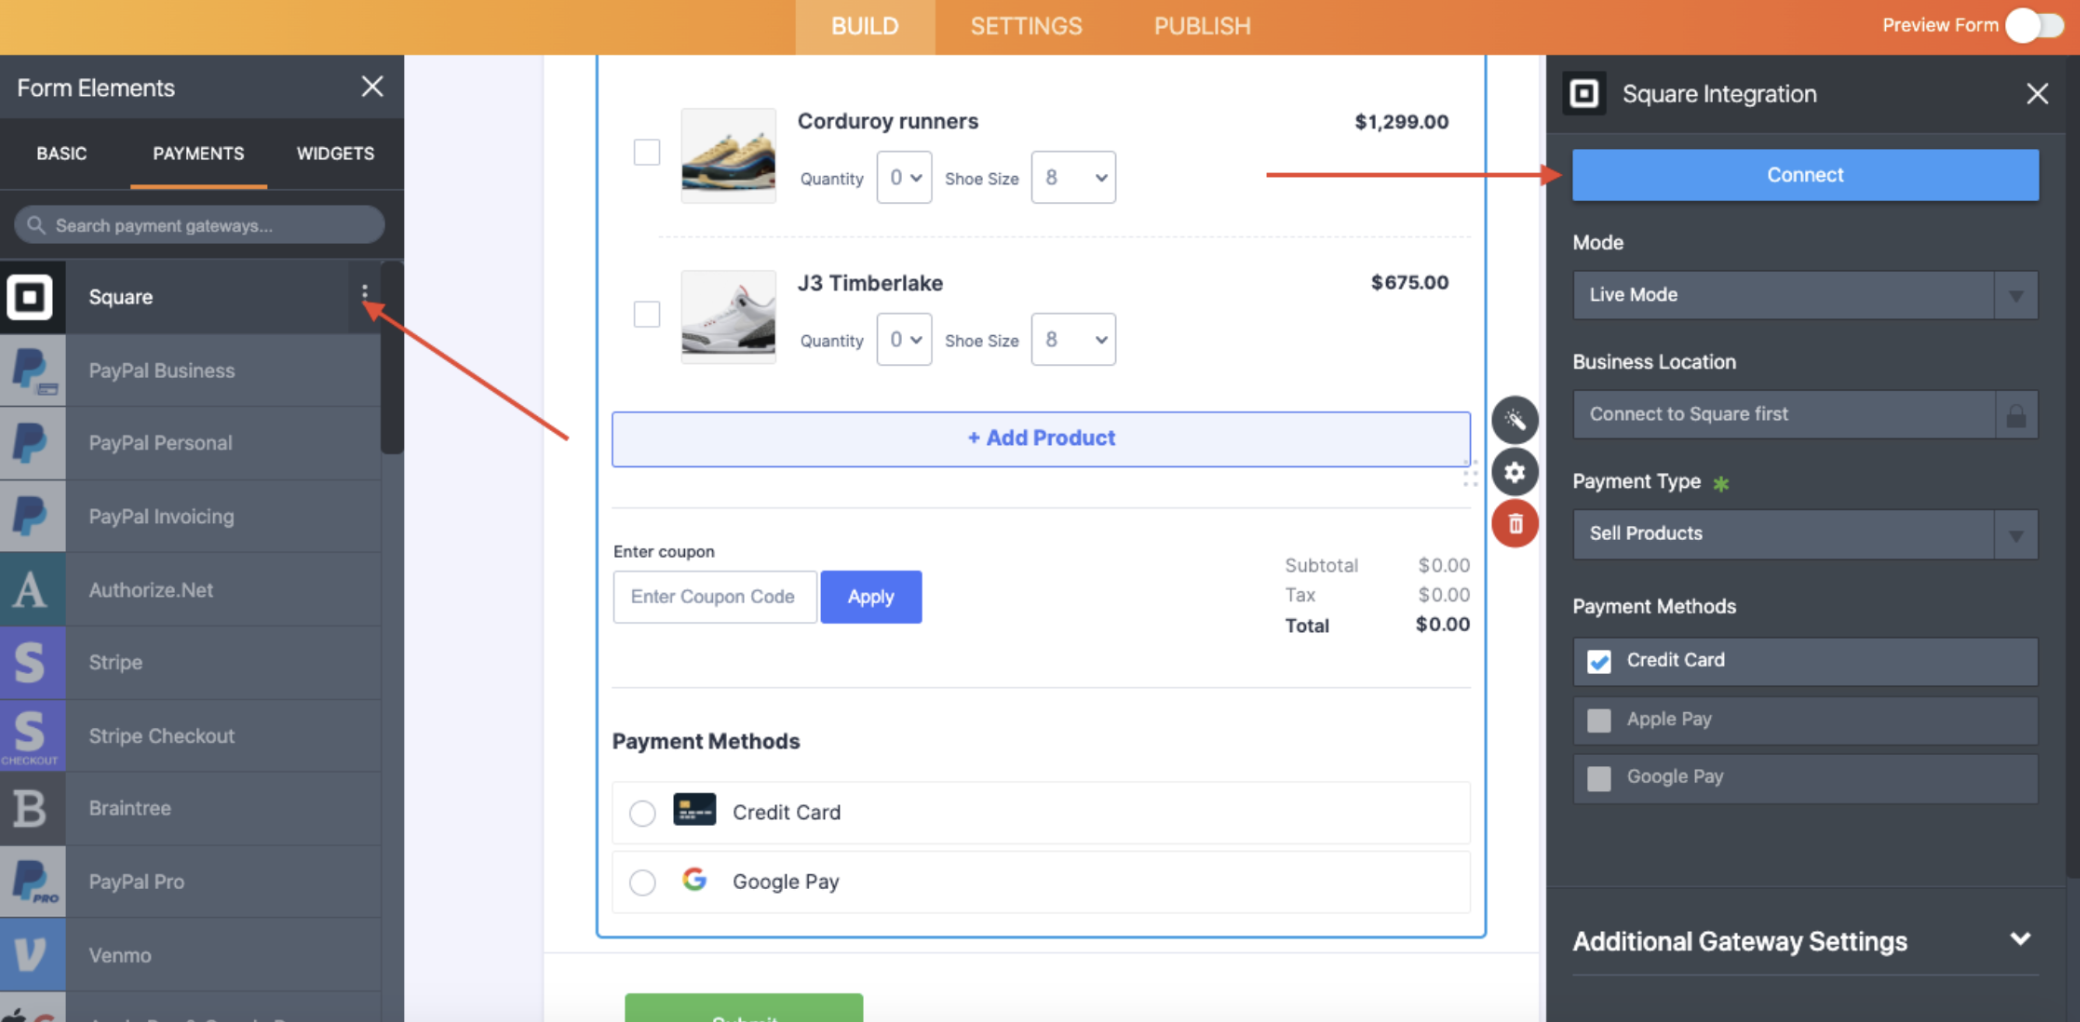Select the Stripe payment gateway icon
The image size is (2080, 1022).
(x=31, y=662)
